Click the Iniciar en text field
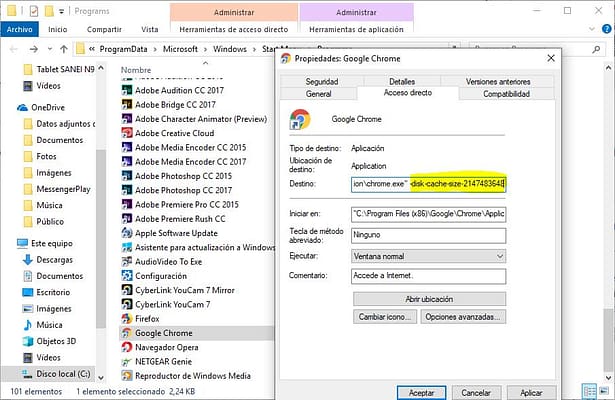 click(x=428, y=214)
